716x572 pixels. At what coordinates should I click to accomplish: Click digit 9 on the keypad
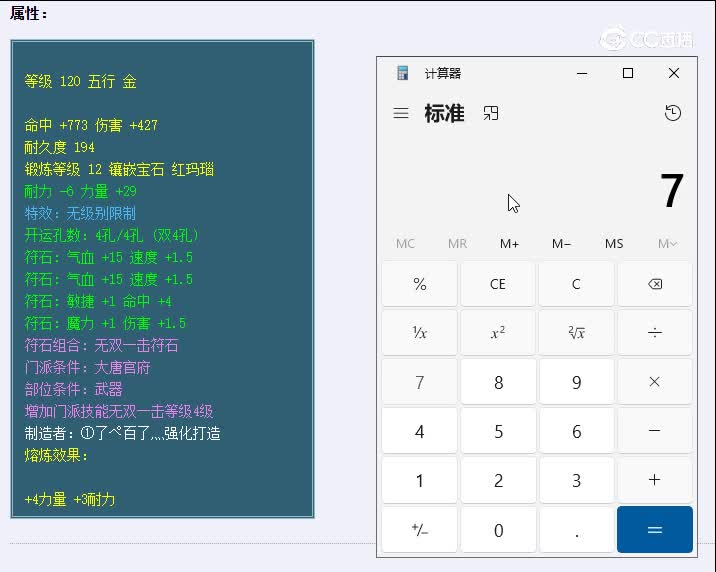[x=576, y=382]
